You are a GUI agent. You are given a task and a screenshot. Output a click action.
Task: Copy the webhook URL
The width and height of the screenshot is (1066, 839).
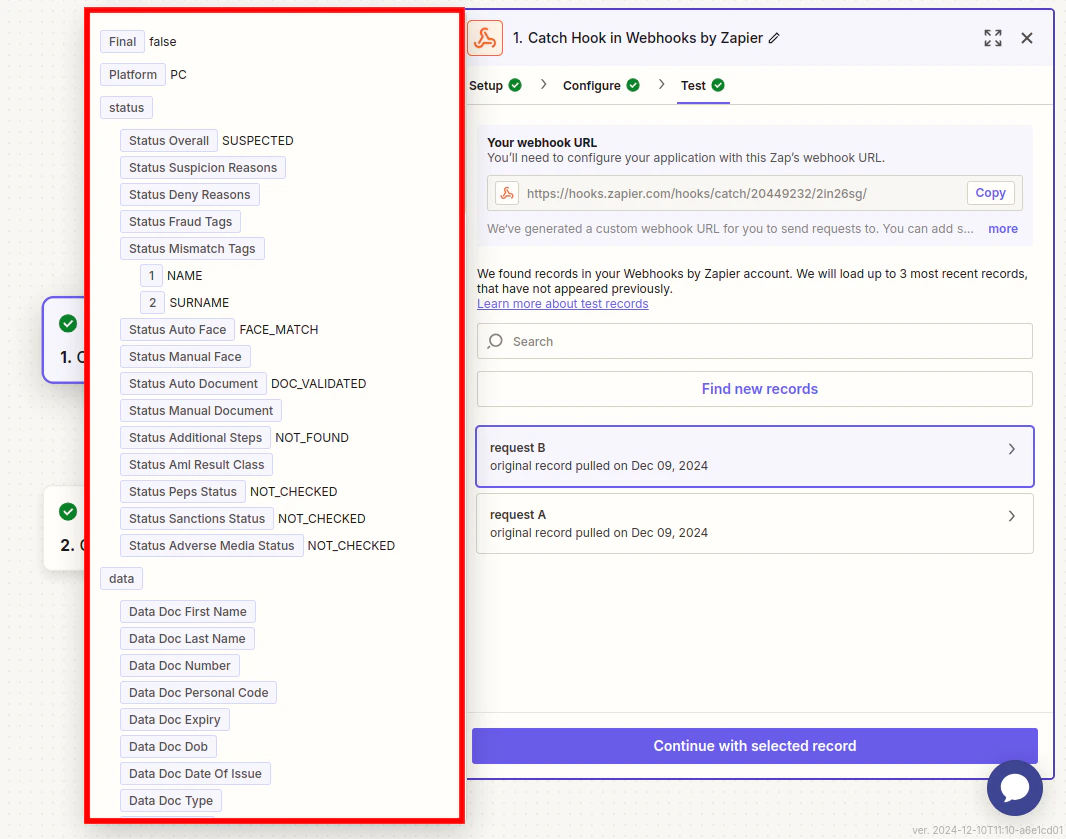(x=990, y=192)
